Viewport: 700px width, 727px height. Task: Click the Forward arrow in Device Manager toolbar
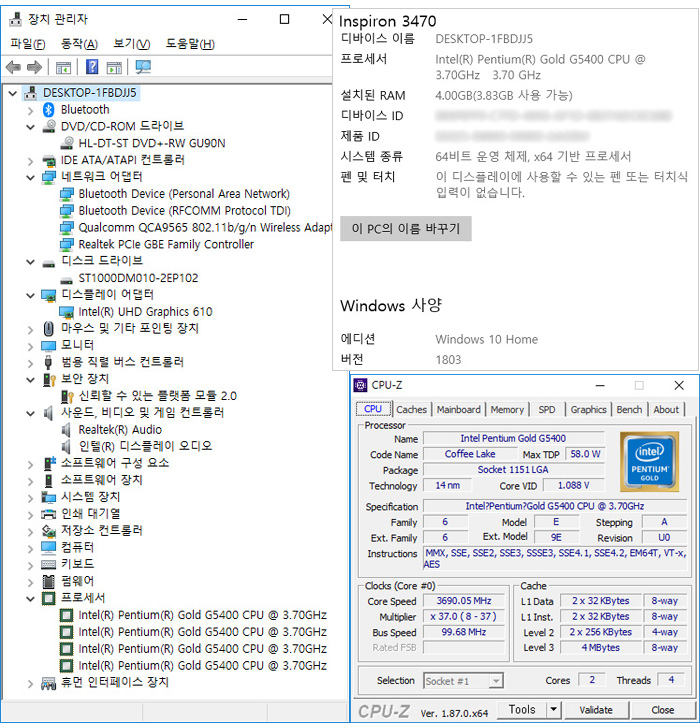34,68
